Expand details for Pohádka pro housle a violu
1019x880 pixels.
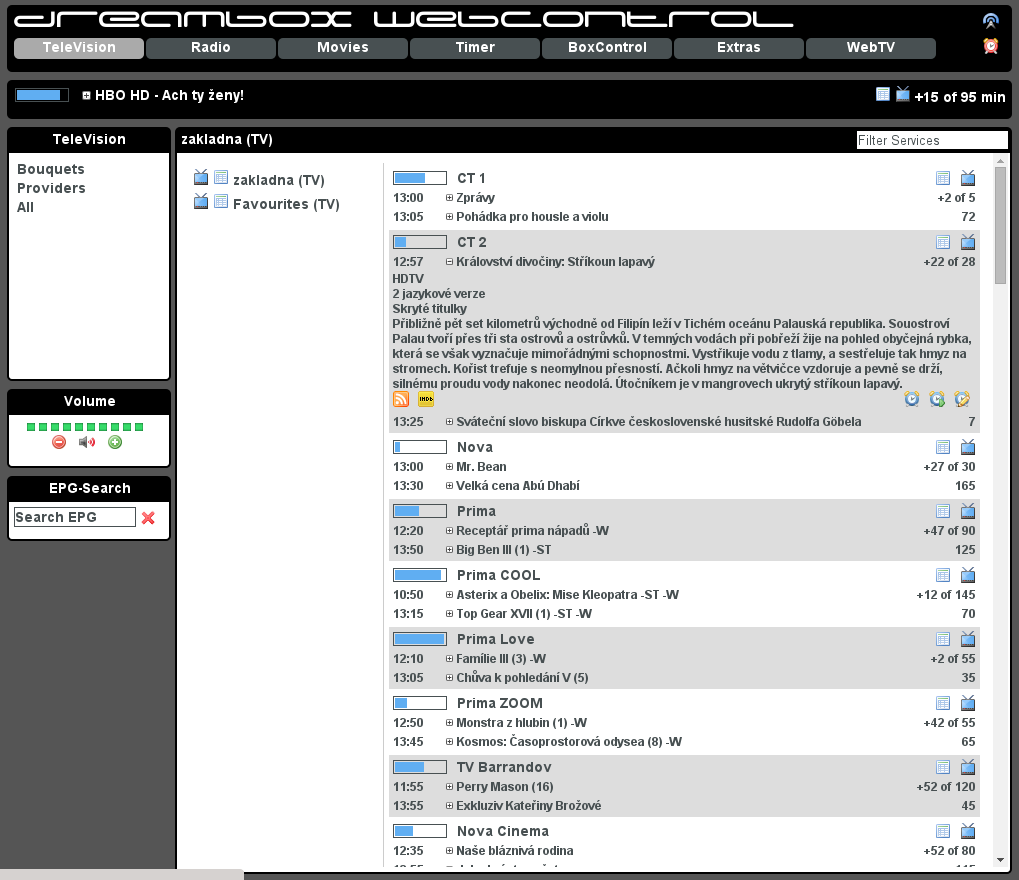(x=449, y=216)
